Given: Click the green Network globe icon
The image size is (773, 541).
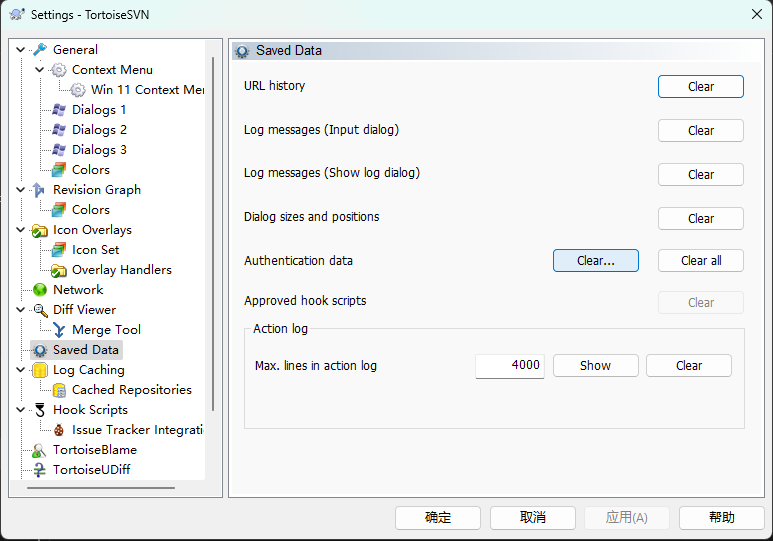Looking at the screenshot, I should (39, 289).
